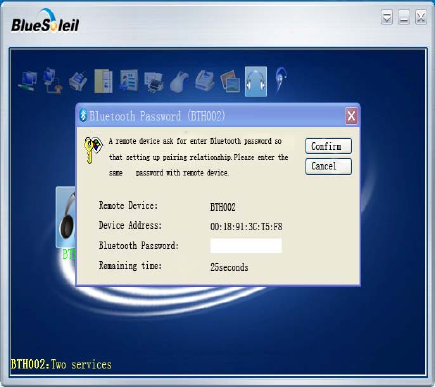Viewport: 435px width, 387px height.
Task: Open the BlueSoleil window menu dropdown arrow
Action: [x=387, y=17]
